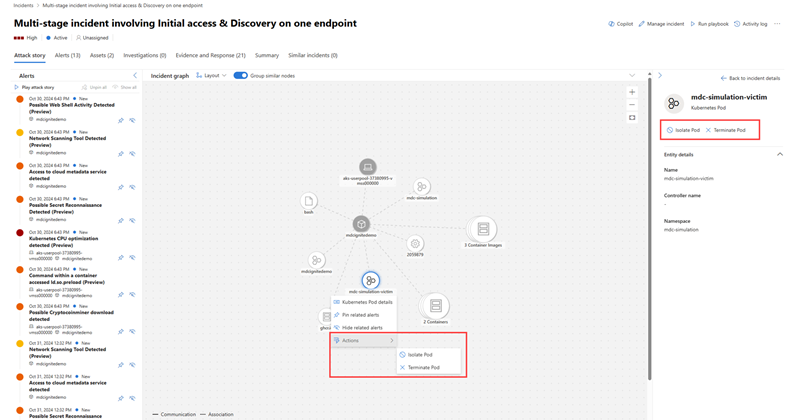Go back to incident details
This screenshot has width=800, height=420.
[x=751, y=78]
